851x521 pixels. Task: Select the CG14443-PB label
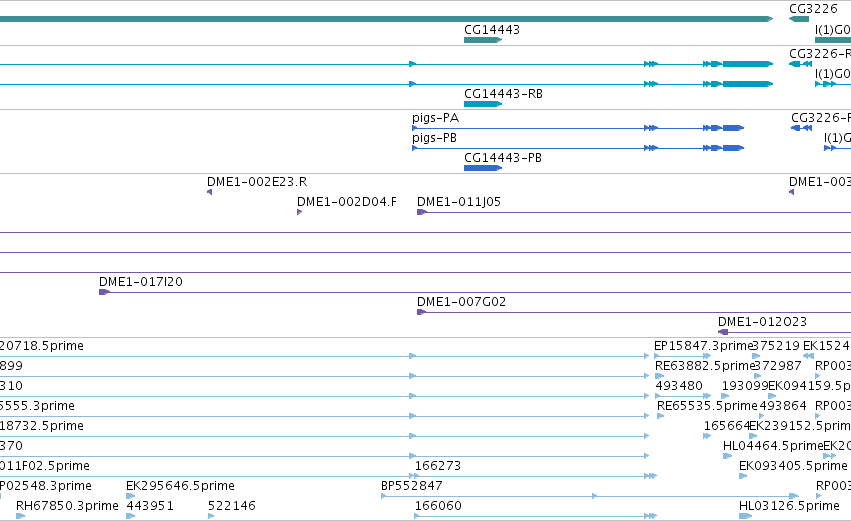tap(503, 158)
